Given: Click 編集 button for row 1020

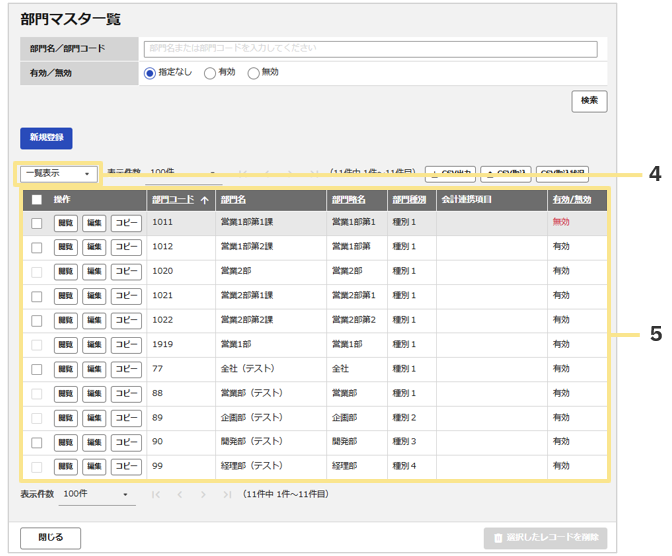Looking at the screenshot, I should [94, 272].
